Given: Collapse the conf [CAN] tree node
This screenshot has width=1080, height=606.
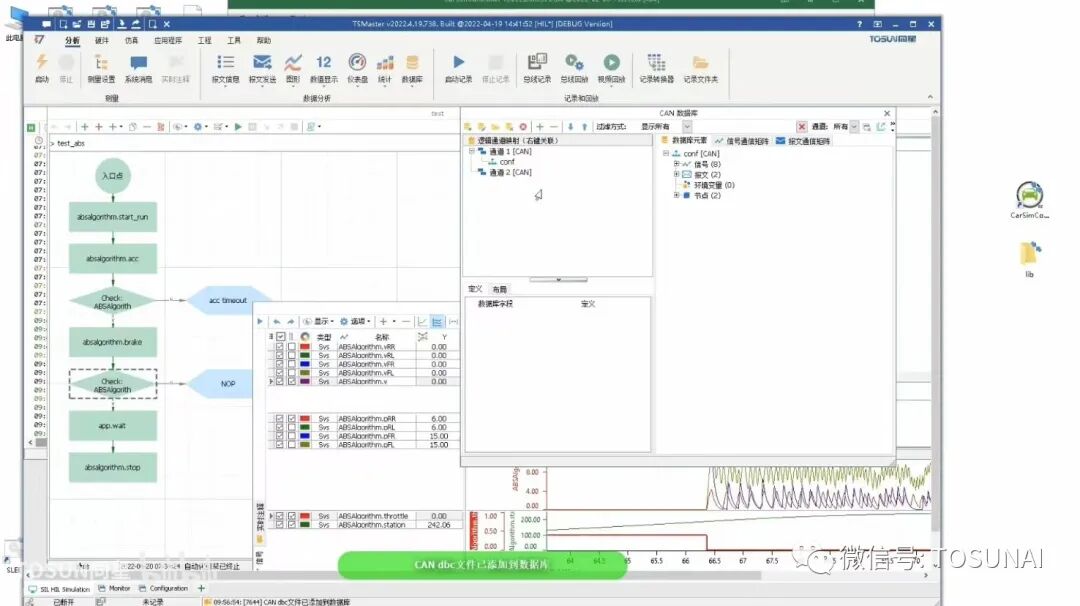Looking at the screenshot, I should (x=666, y=154).
